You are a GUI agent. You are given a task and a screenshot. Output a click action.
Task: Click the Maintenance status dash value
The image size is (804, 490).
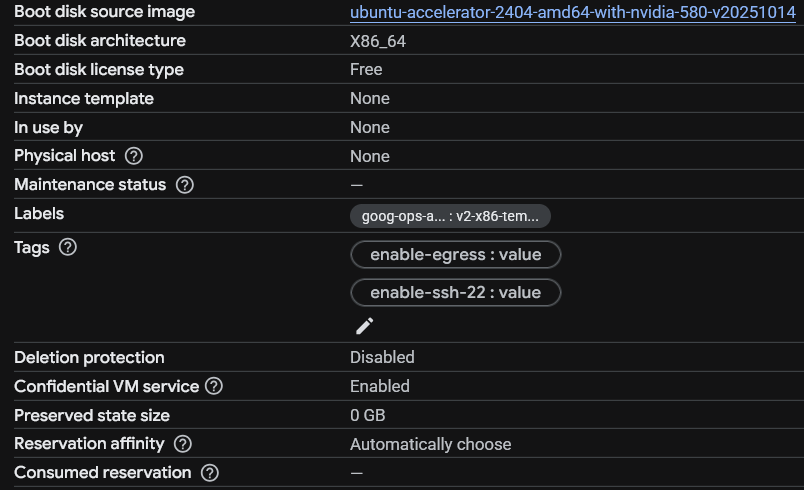coord(356,185)
